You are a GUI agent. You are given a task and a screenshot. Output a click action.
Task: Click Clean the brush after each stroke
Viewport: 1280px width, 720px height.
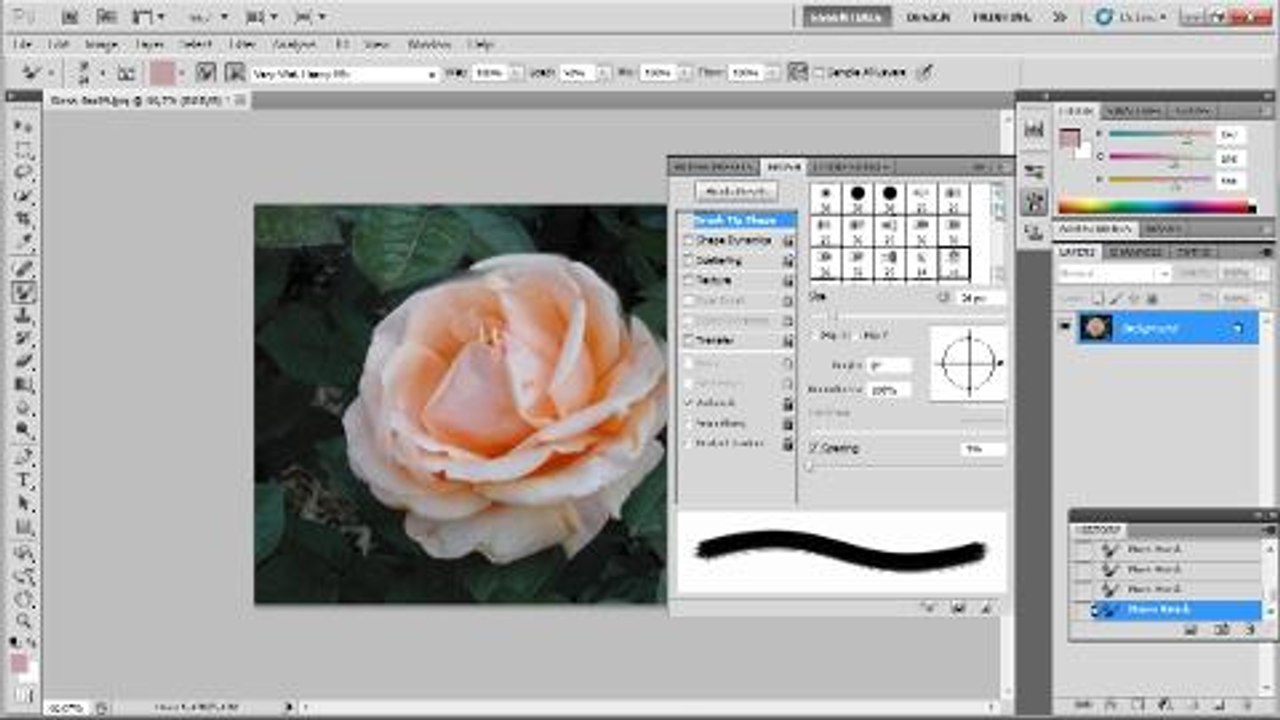[x=235, y=73]
